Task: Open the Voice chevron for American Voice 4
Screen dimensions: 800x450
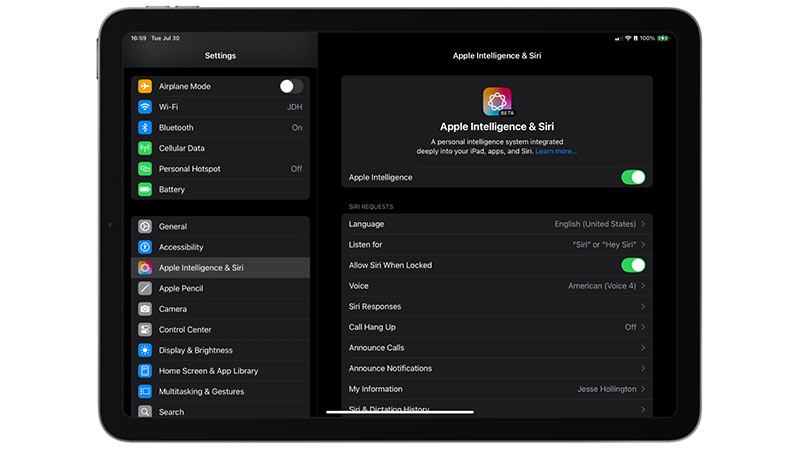Action: click(x=643, y=286)
